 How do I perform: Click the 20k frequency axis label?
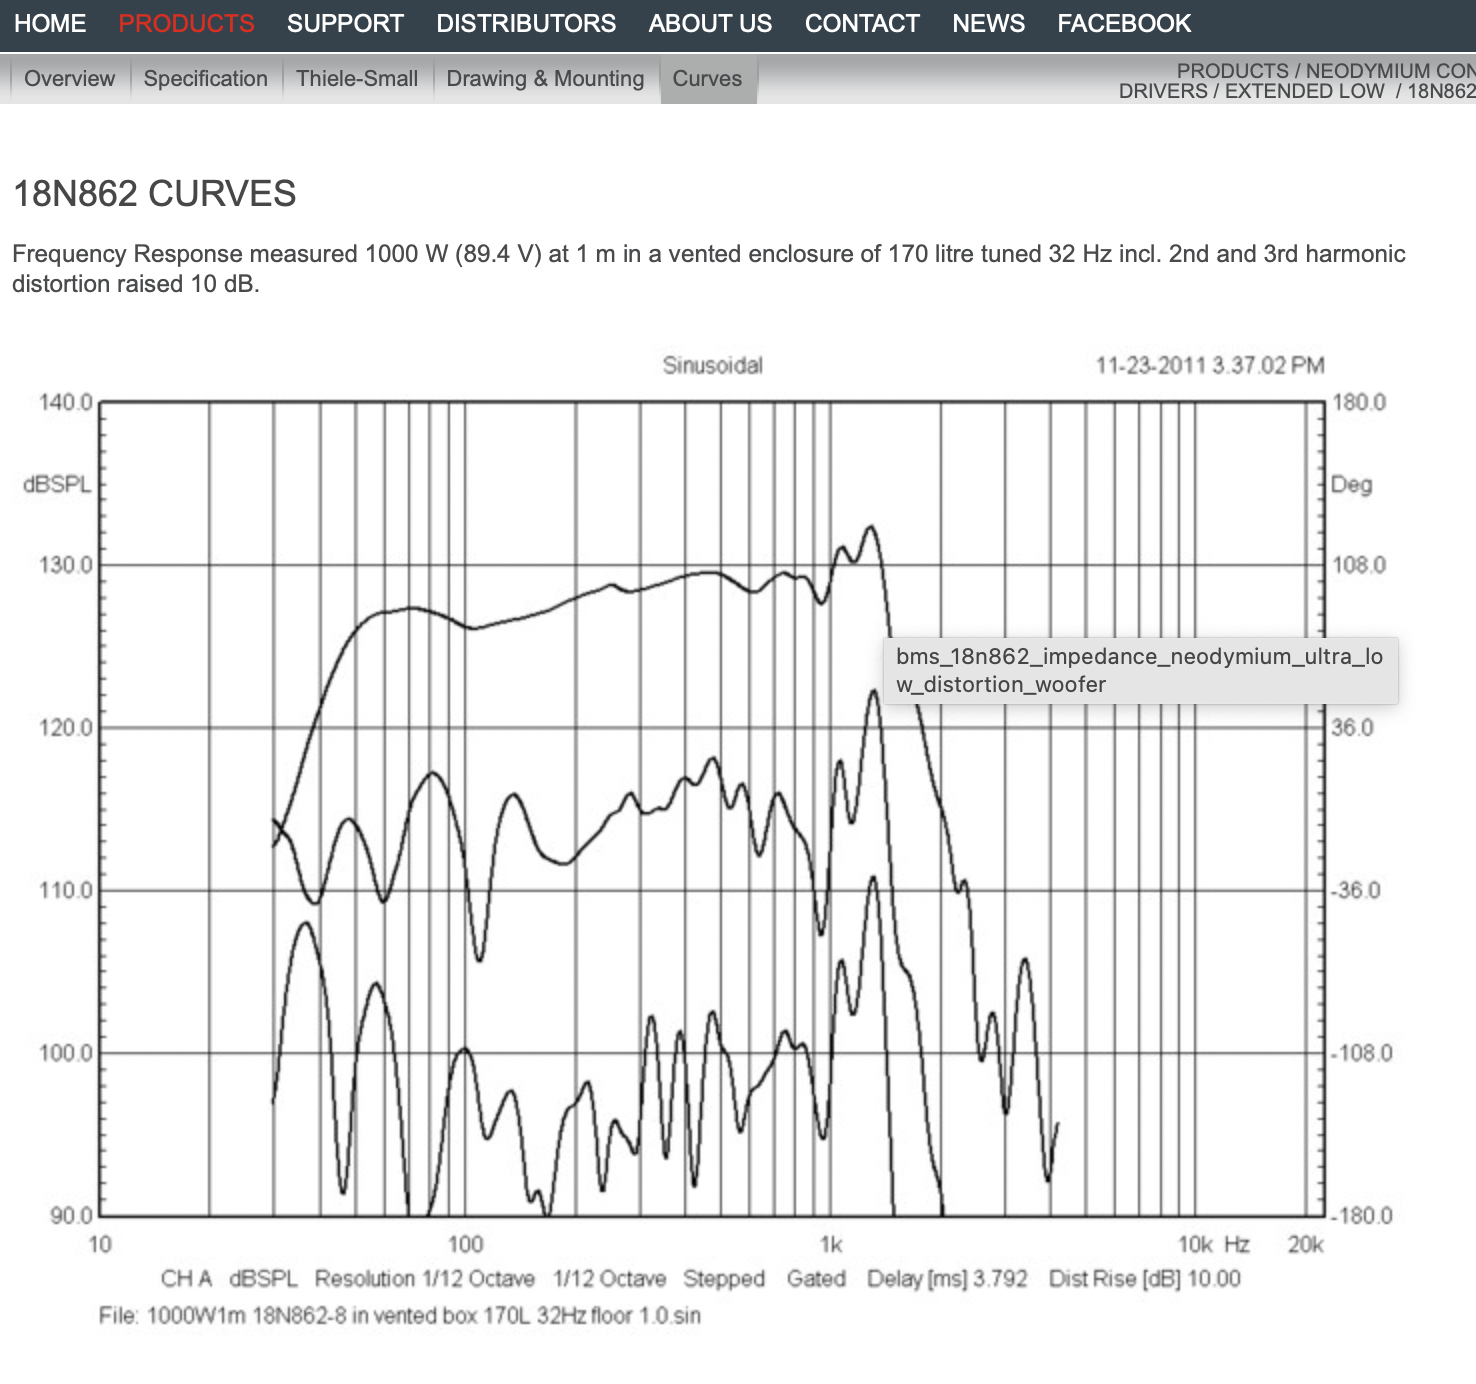1305,1244
